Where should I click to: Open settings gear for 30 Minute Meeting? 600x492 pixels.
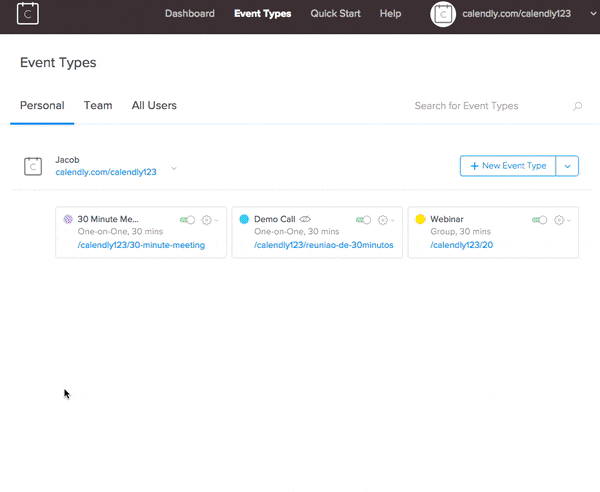point(207,220)
